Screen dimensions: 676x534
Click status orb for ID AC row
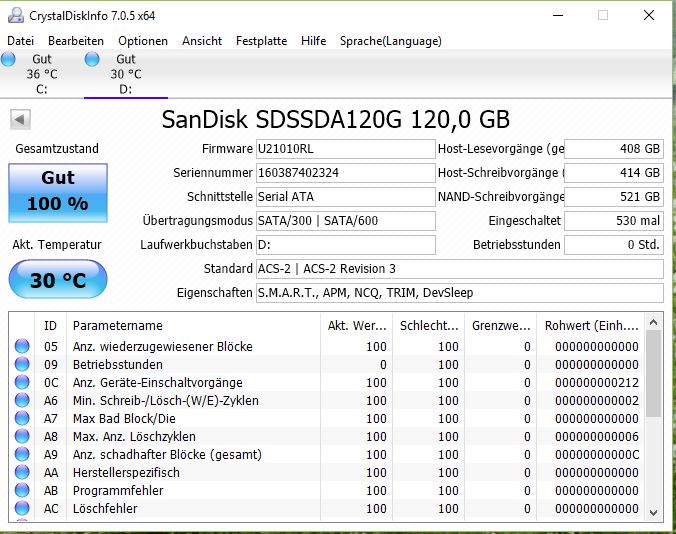(22, 508)
